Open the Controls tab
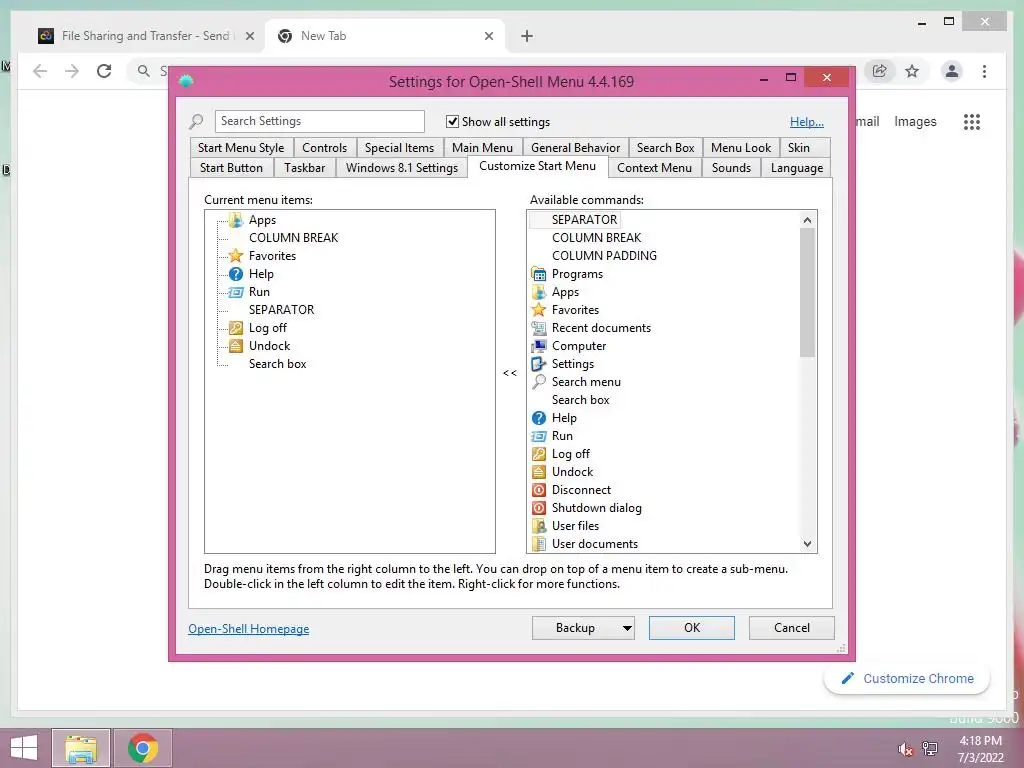This screenshot has height=768, width=1024. click(x=325, y=148)
